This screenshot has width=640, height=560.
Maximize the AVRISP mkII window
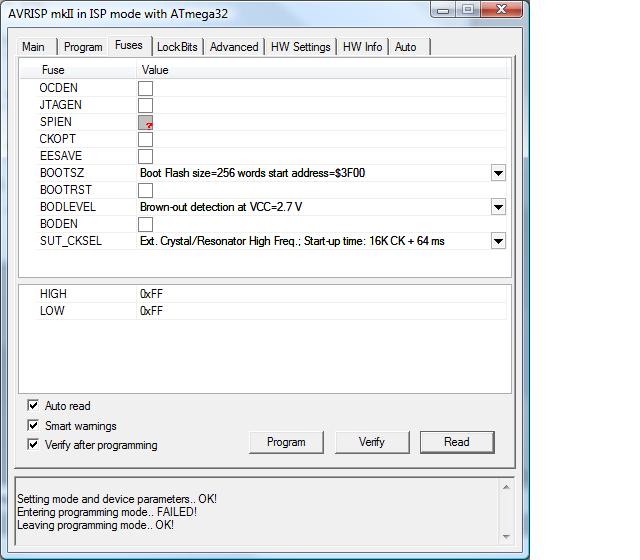coord(468,10)
